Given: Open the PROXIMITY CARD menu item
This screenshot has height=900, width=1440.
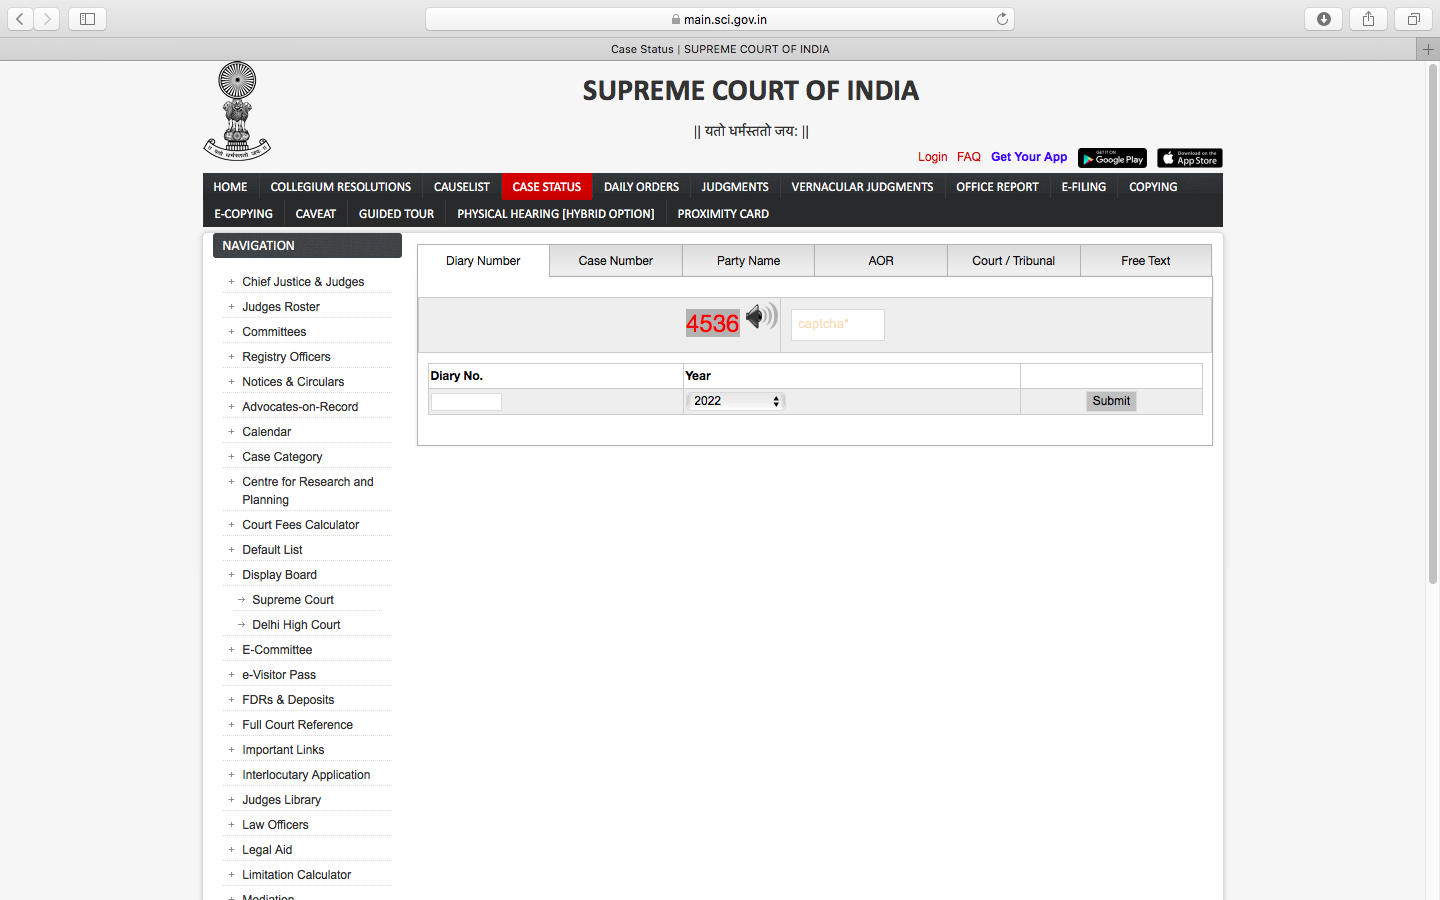Looking at the screenshot, I should [x=723, y=214].
